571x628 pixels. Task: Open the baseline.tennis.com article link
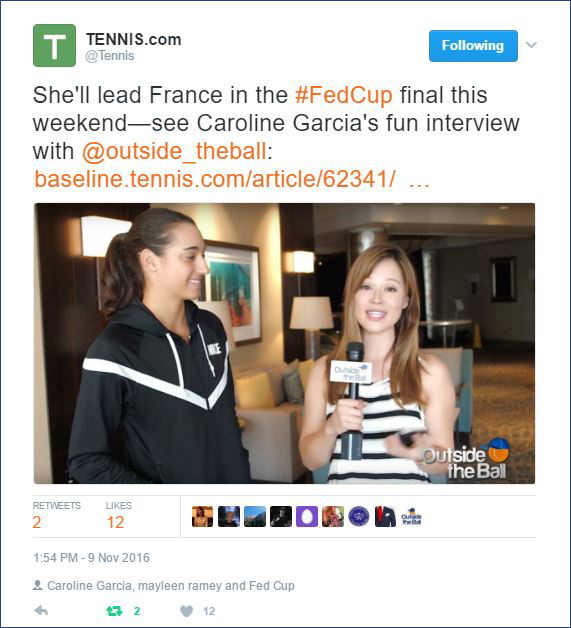tap(215, 179)
